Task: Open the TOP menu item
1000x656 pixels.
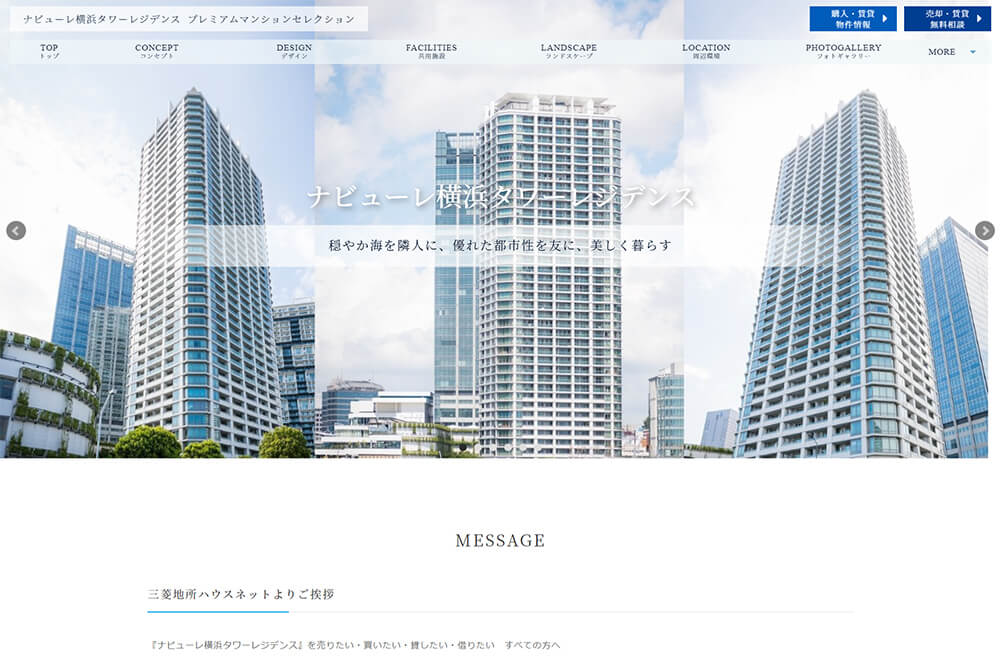Action: [x=49, y=51]
